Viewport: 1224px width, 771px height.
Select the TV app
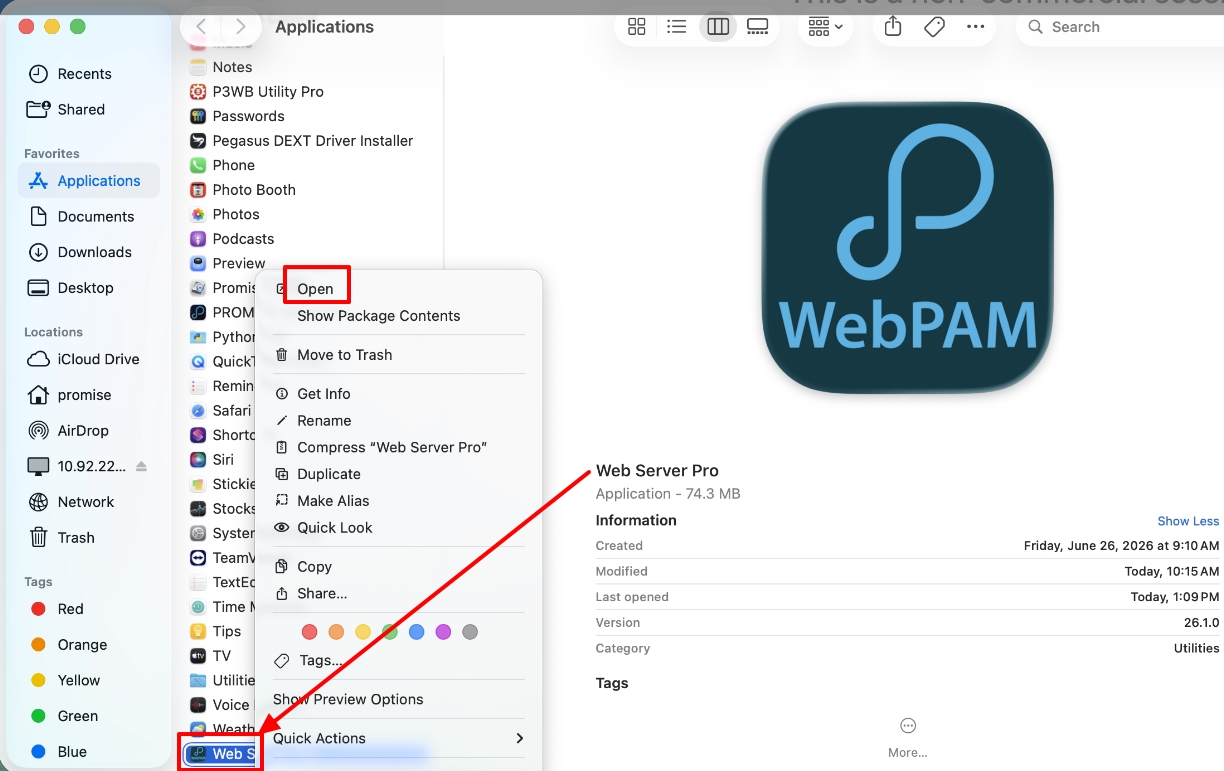coord(221,657)
